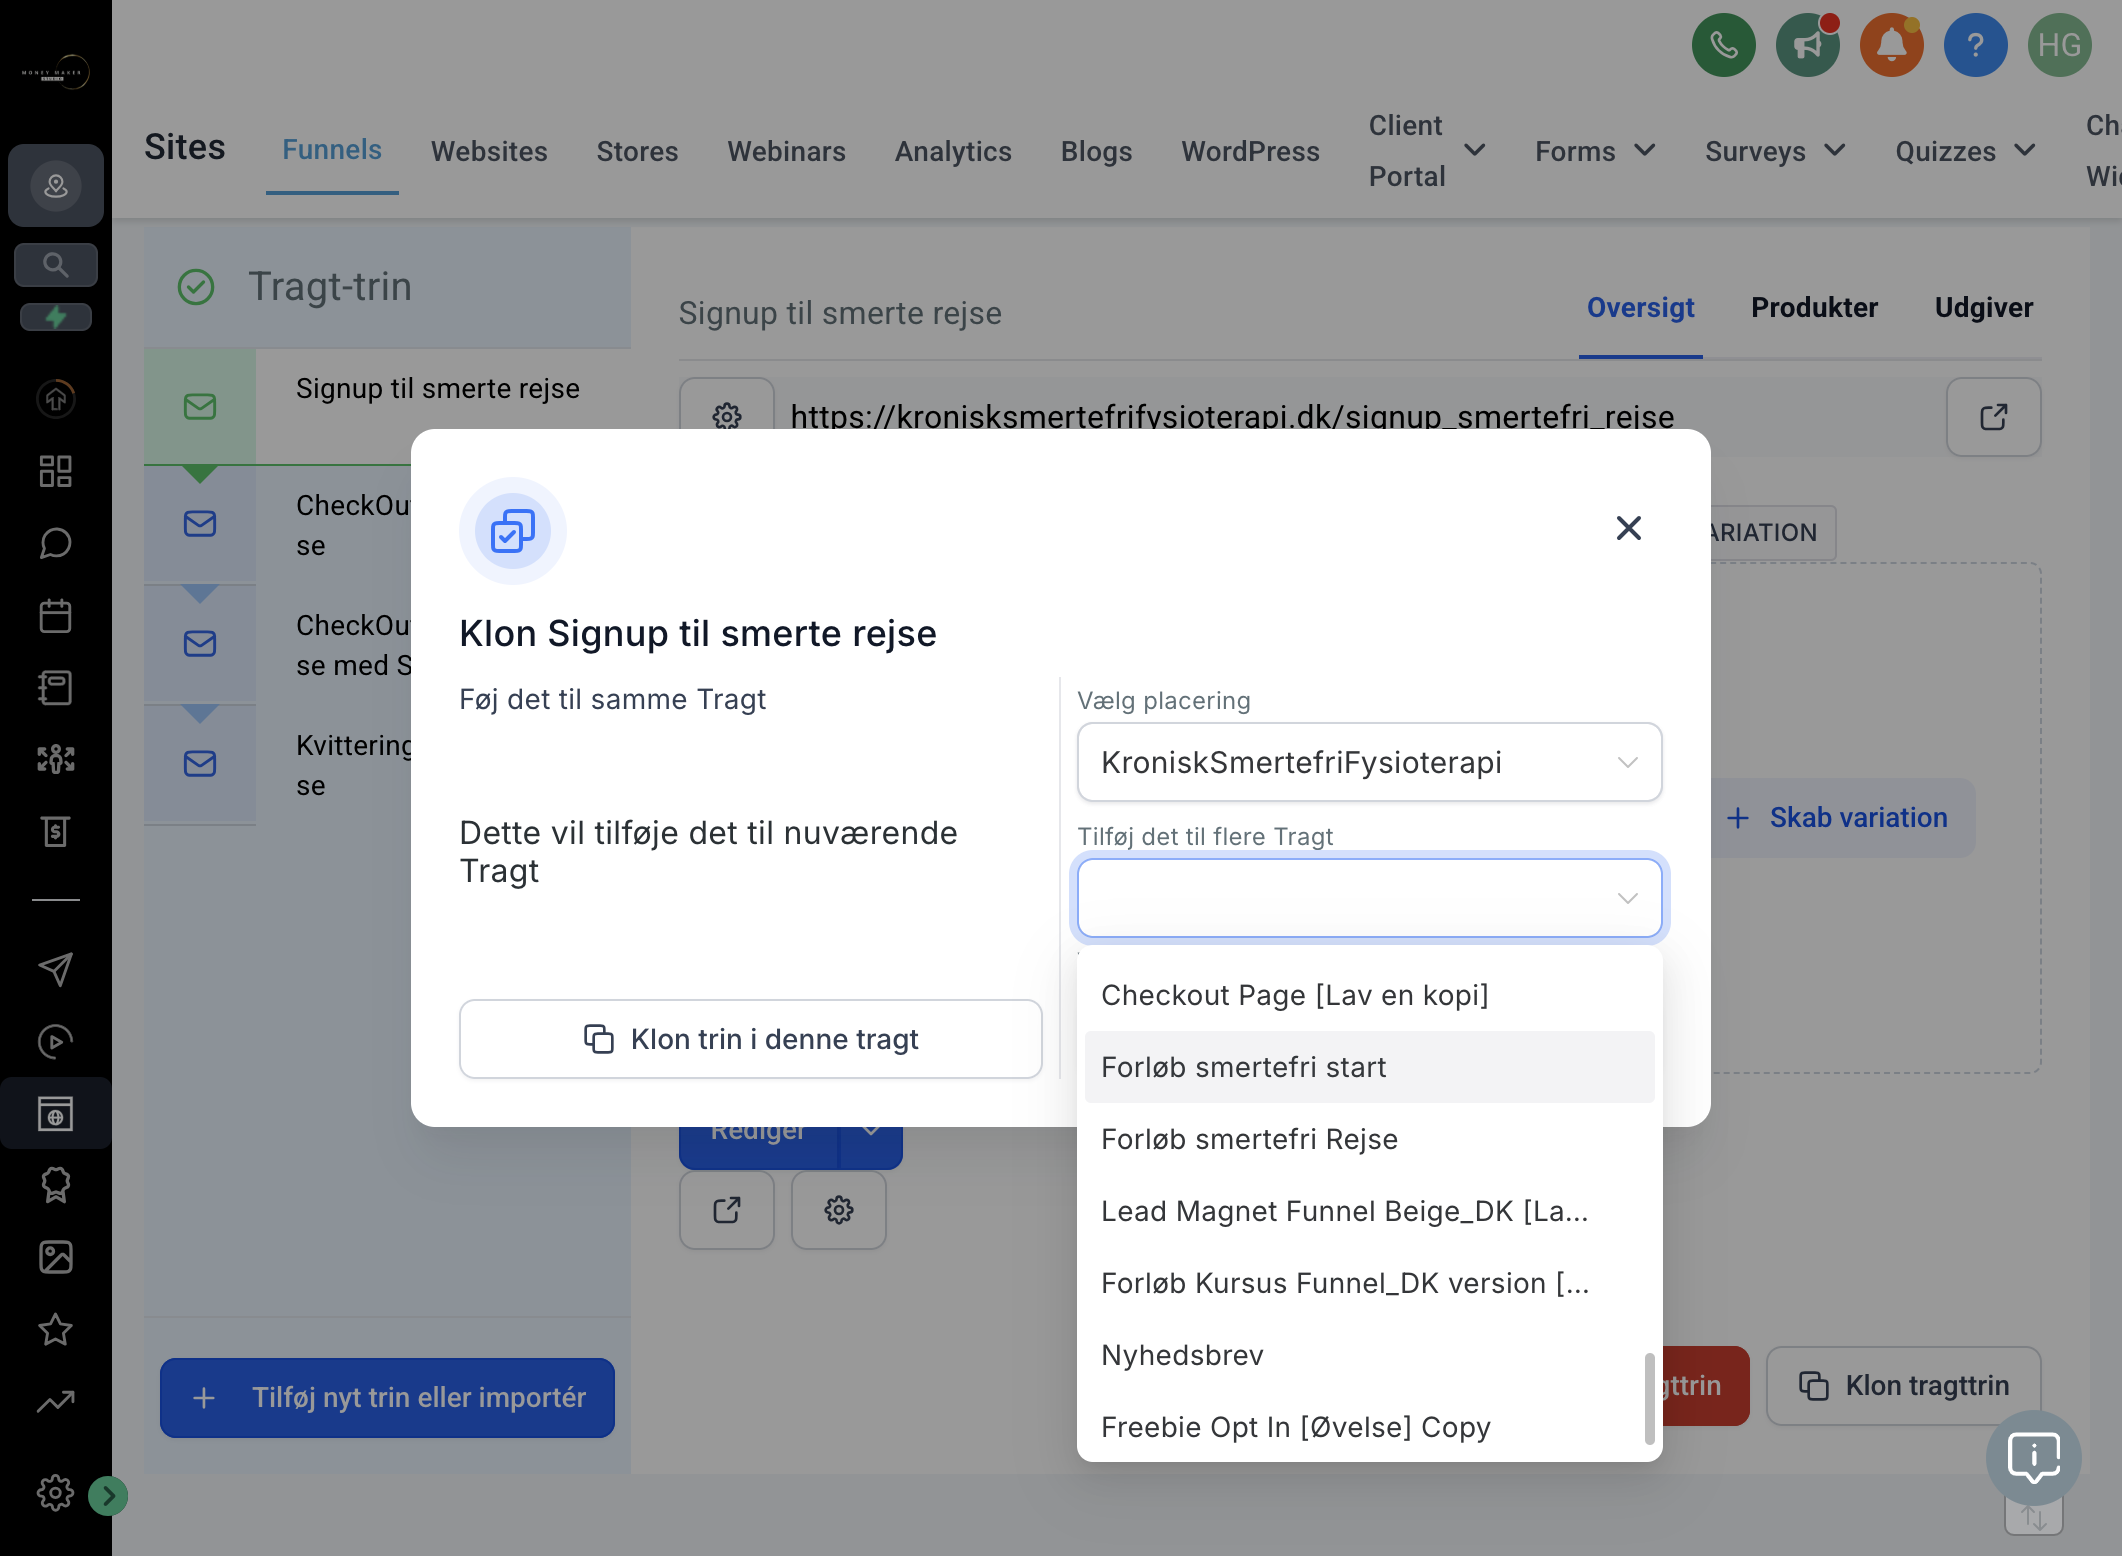Expand the Client Portal menu

tap(1426, 151)
